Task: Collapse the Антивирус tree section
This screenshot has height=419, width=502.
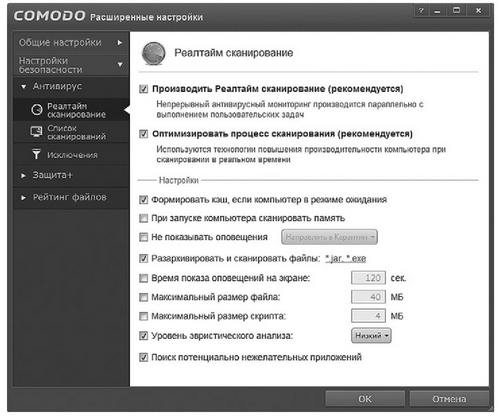Action: tap(23, 87)
